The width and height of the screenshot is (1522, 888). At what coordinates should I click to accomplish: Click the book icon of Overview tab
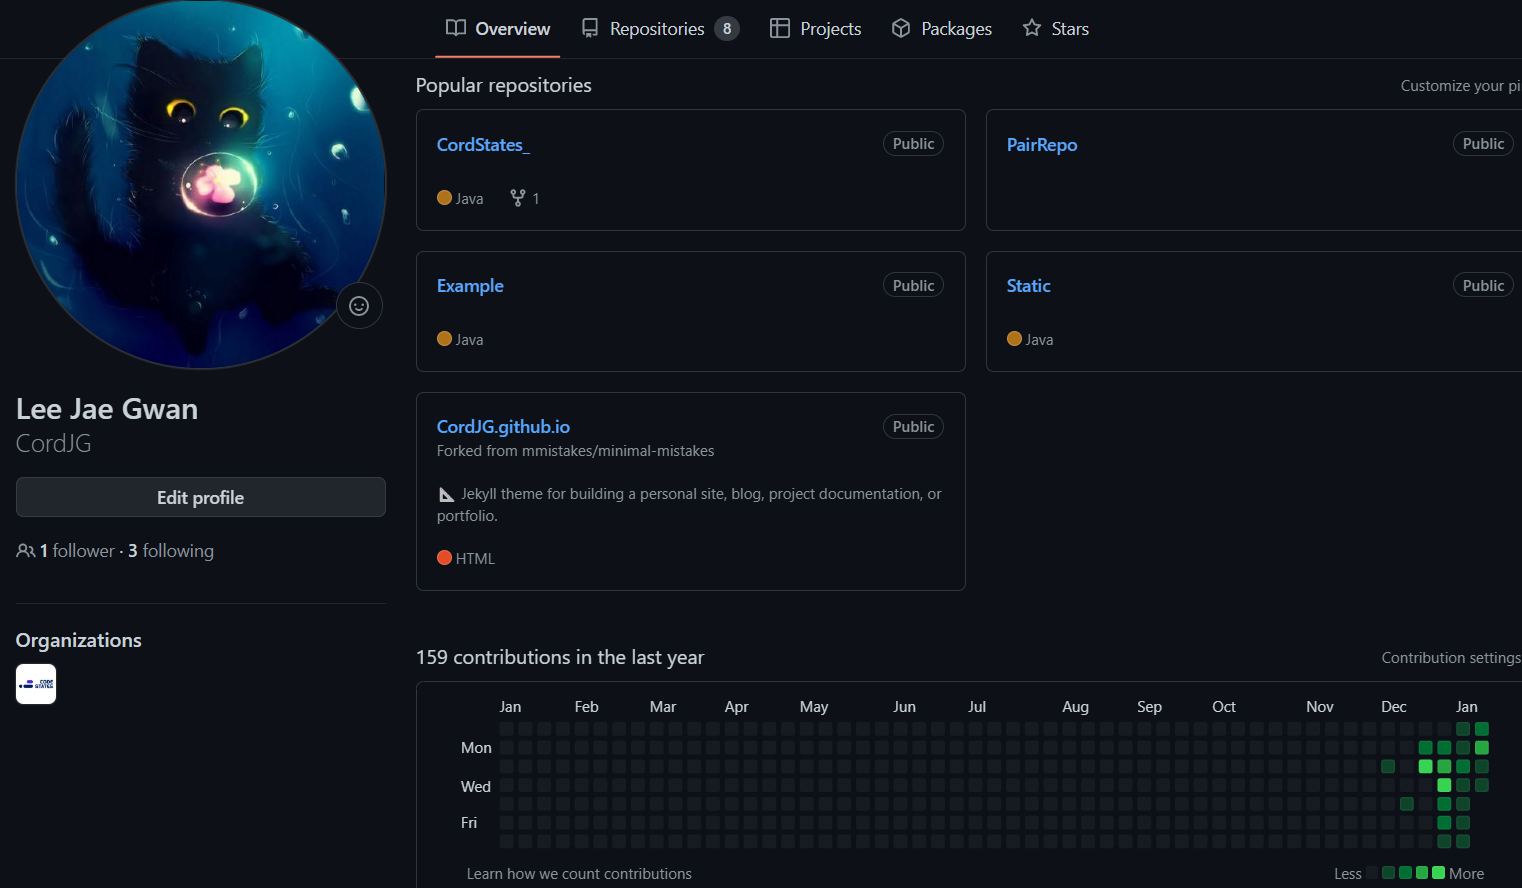click(456, 28)
